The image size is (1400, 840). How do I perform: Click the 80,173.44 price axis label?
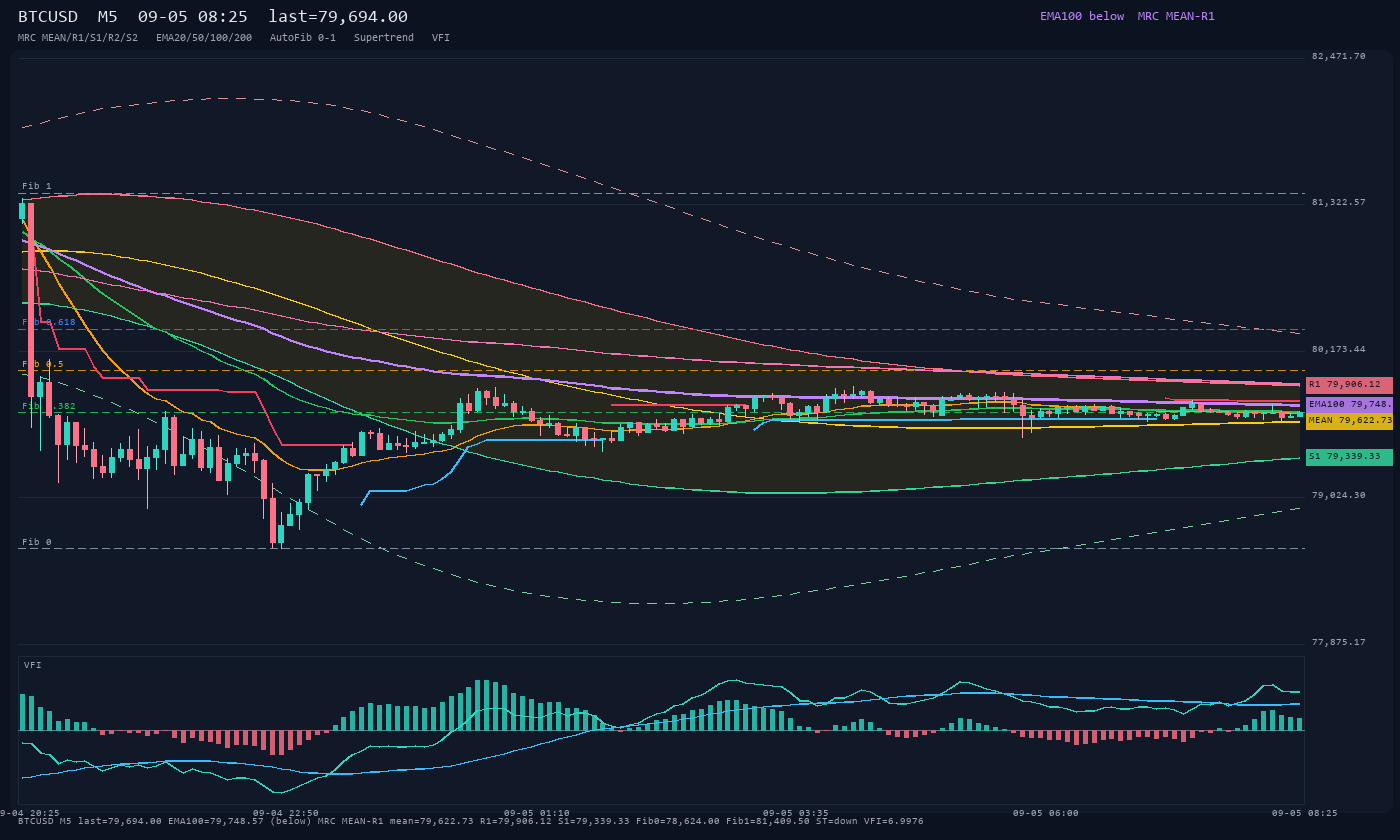tap(1338, 349)
